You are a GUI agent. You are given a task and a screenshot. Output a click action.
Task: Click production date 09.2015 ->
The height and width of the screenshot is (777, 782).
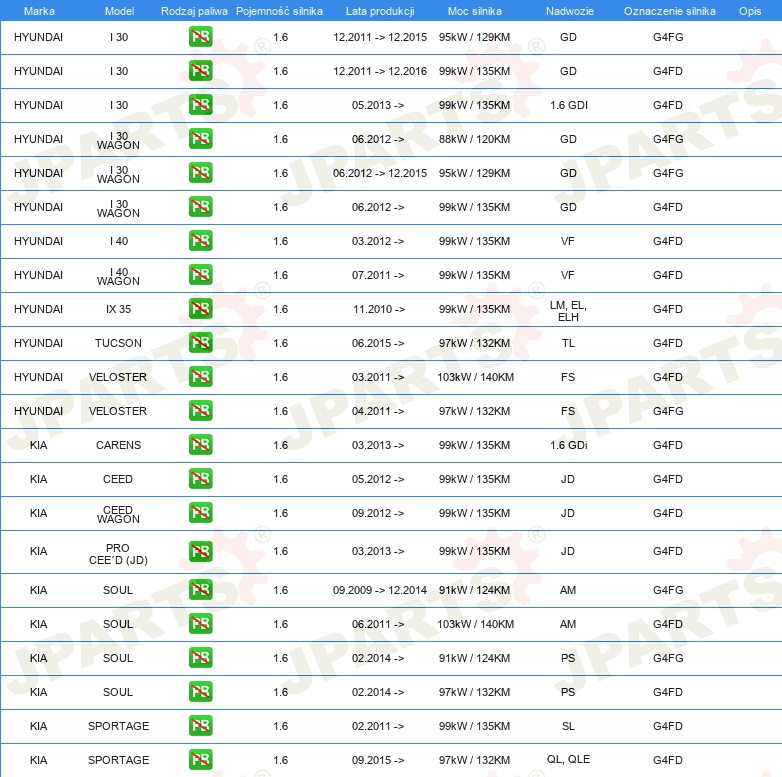point(378,760)
